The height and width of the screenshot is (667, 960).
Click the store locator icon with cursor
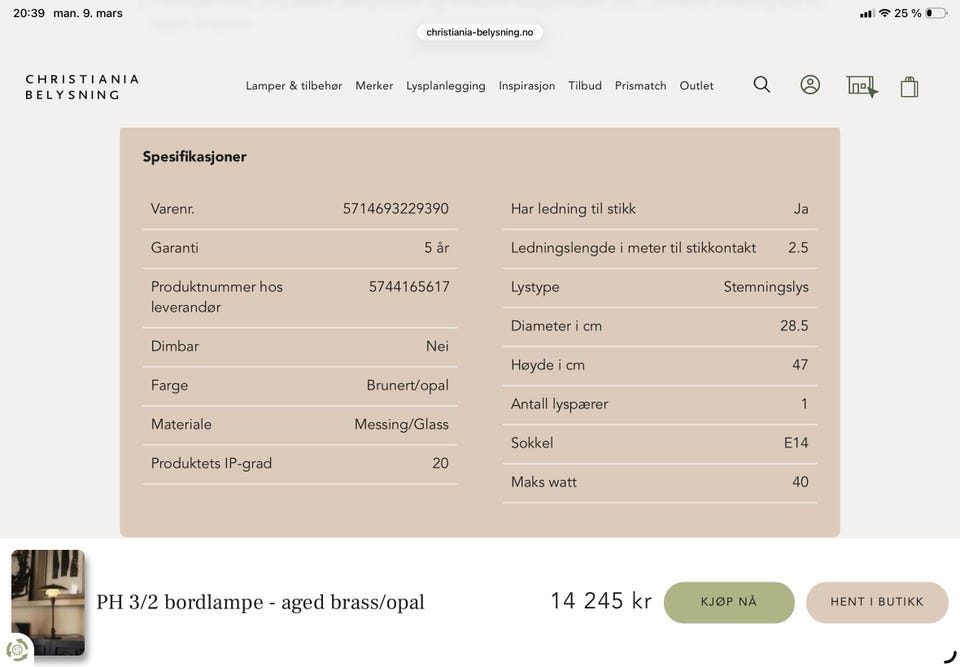coord(861,86)
